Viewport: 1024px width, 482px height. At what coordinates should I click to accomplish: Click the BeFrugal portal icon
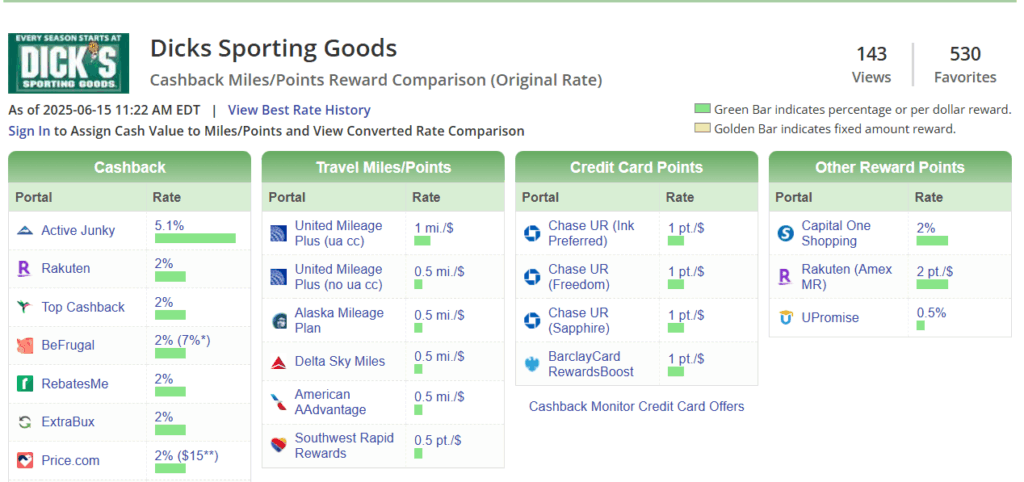(x=26, y=346)
